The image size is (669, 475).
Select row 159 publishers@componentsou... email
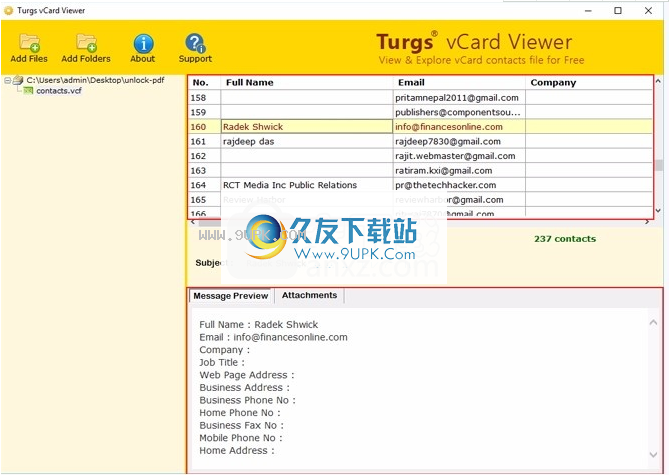point(457,112)
